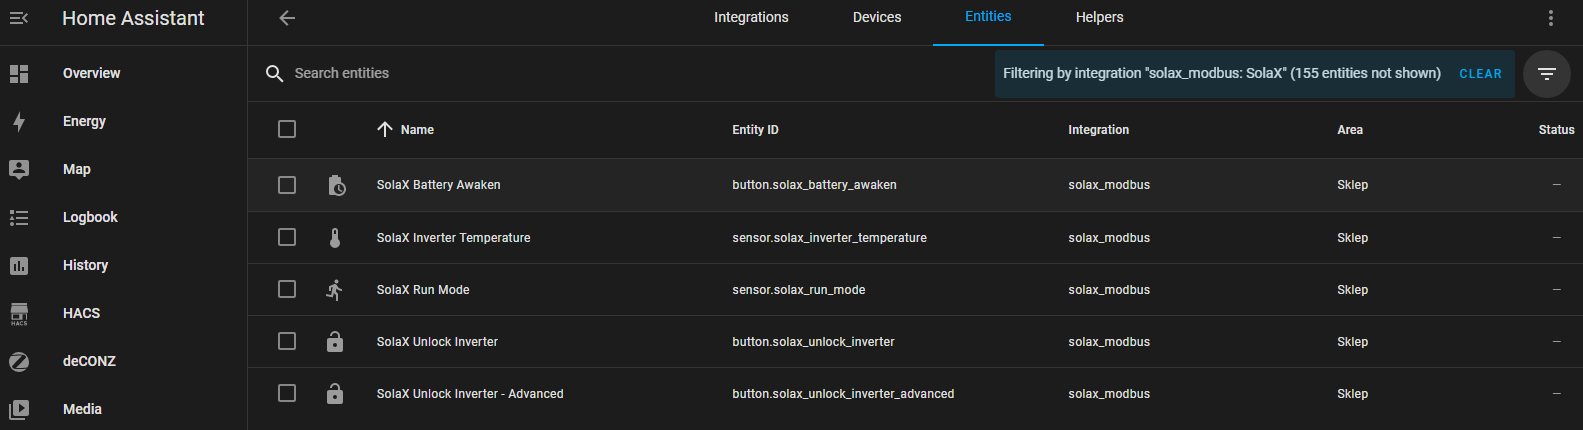Clear the solax_modbus integration filter
1583x430 pixels.
(x=1480, y=74)
